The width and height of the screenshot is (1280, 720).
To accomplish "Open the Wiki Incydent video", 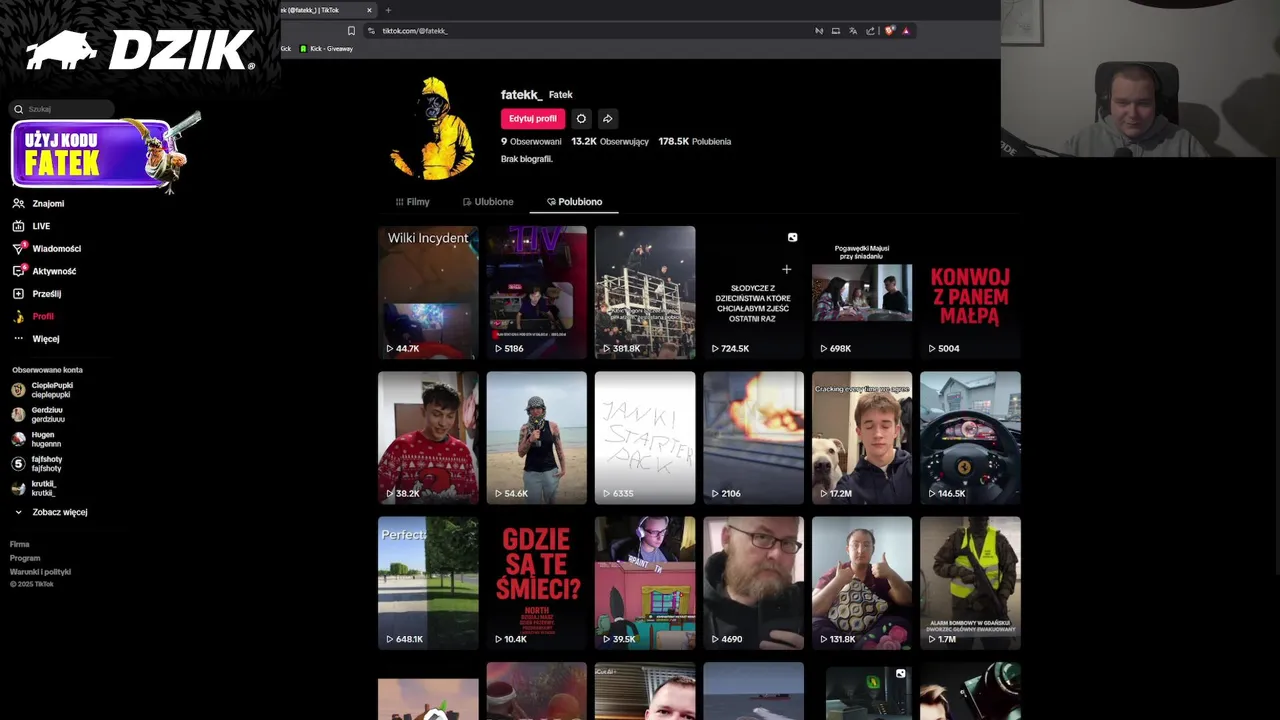I will click(x=428, y=293).
